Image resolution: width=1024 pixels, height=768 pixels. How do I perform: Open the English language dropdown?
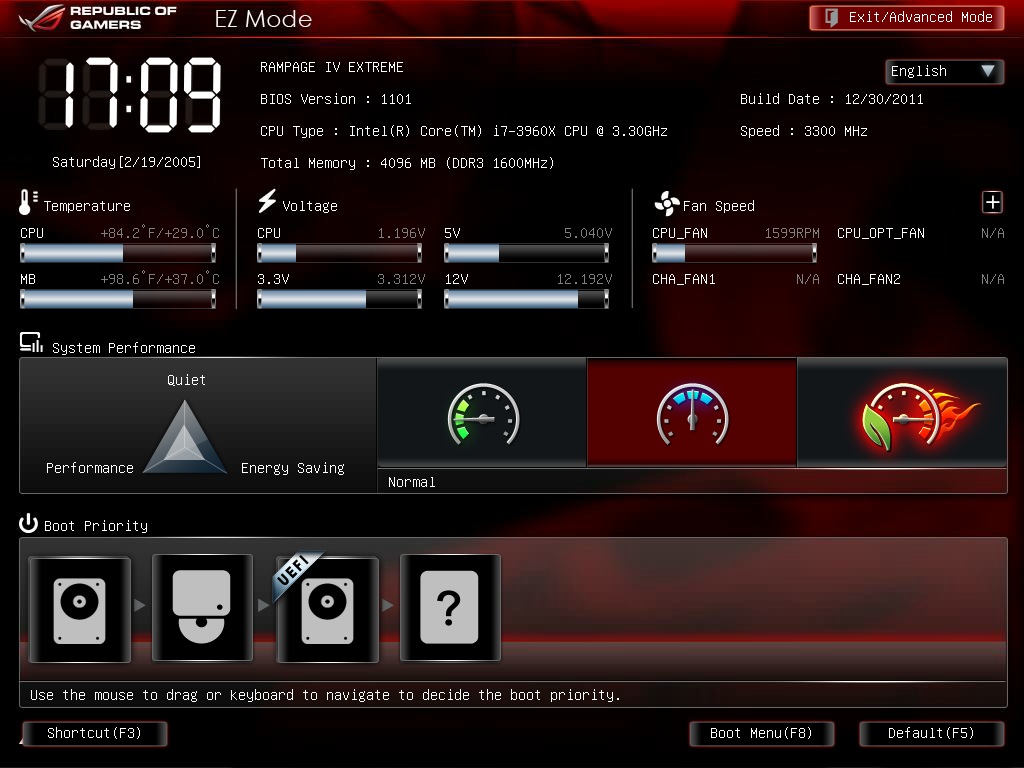click(944, 71)
